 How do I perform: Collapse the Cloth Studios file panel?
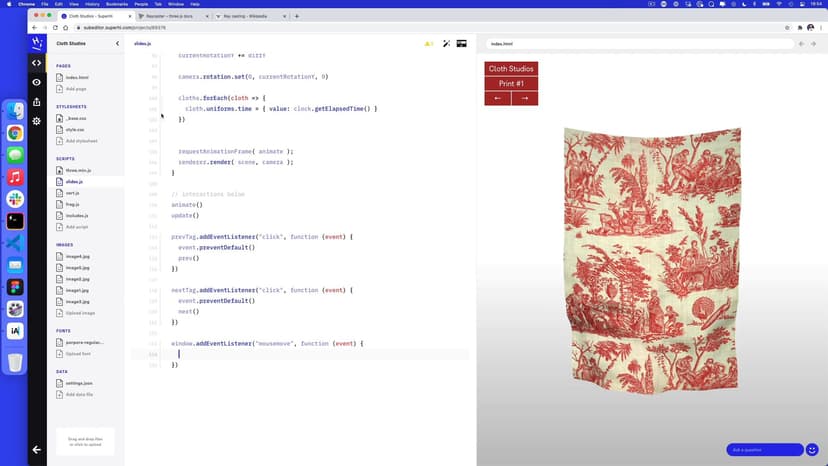pos(117,44)
